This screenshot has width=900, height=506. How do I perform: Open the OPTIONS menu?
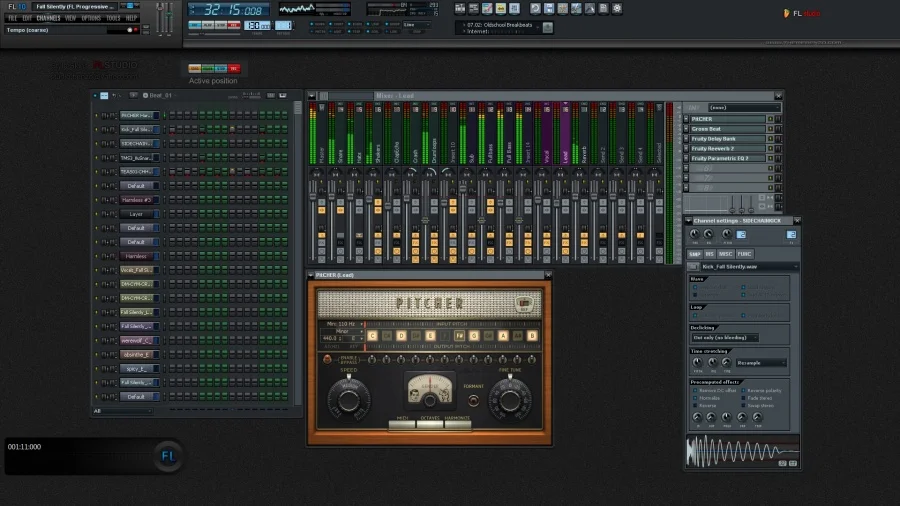pos(91,18)
